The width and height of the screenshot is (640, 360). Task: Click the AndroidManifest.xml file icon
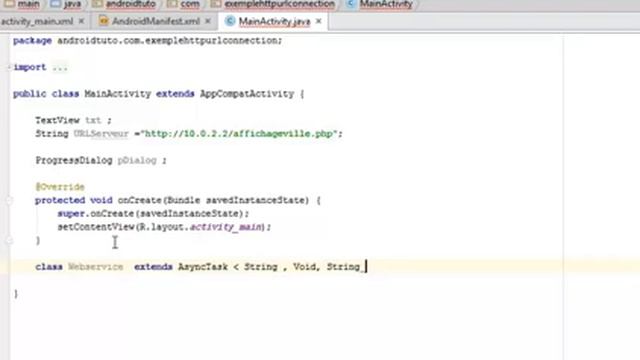(x=104, y=21)
